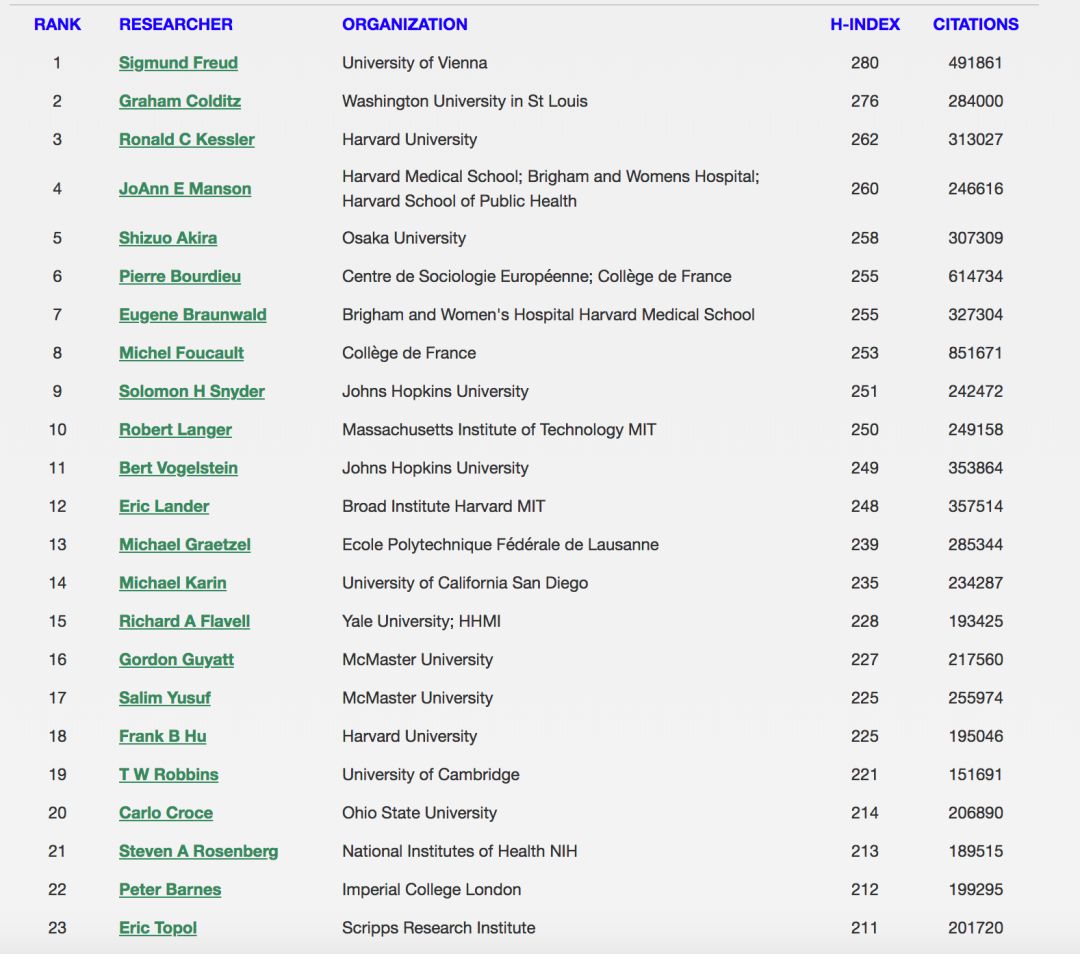Open the Eric Lander link
This screenshot has height=954, width=1080.
(x=164, y=506)
